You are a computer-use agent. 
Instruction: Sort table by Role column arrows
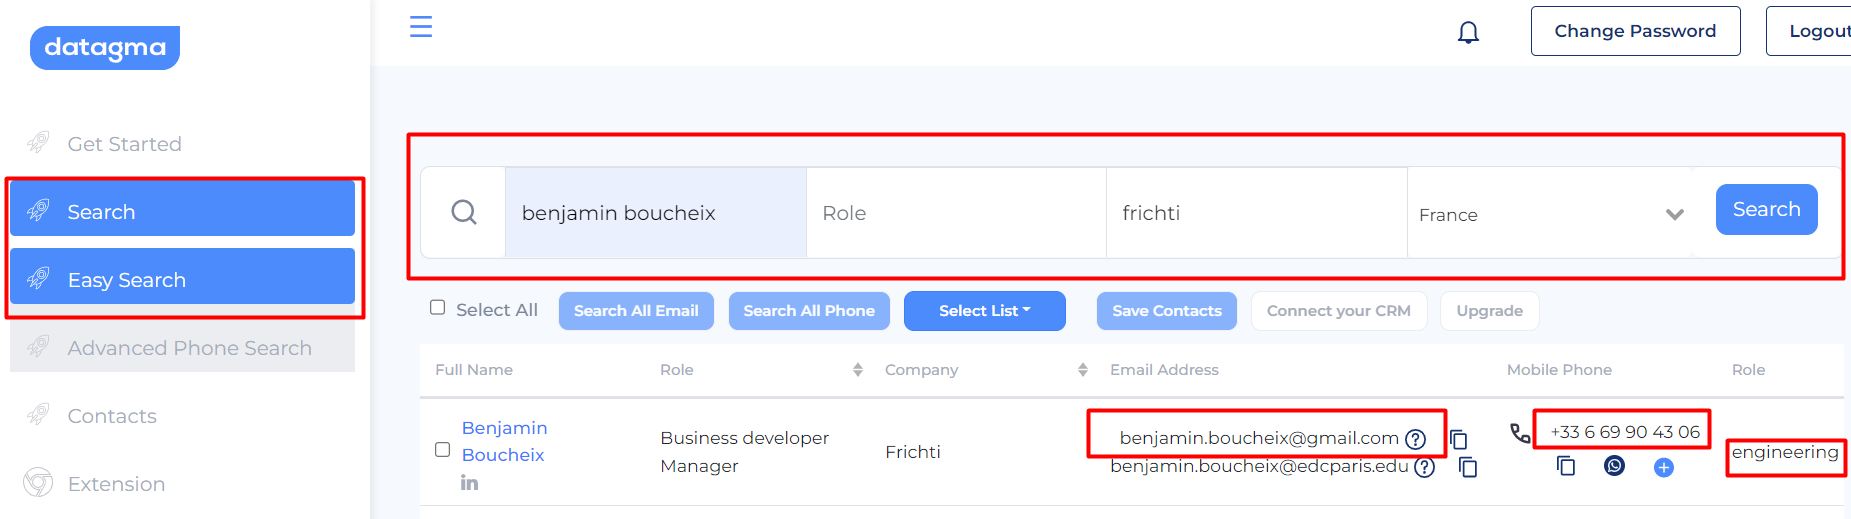[857, 370]
